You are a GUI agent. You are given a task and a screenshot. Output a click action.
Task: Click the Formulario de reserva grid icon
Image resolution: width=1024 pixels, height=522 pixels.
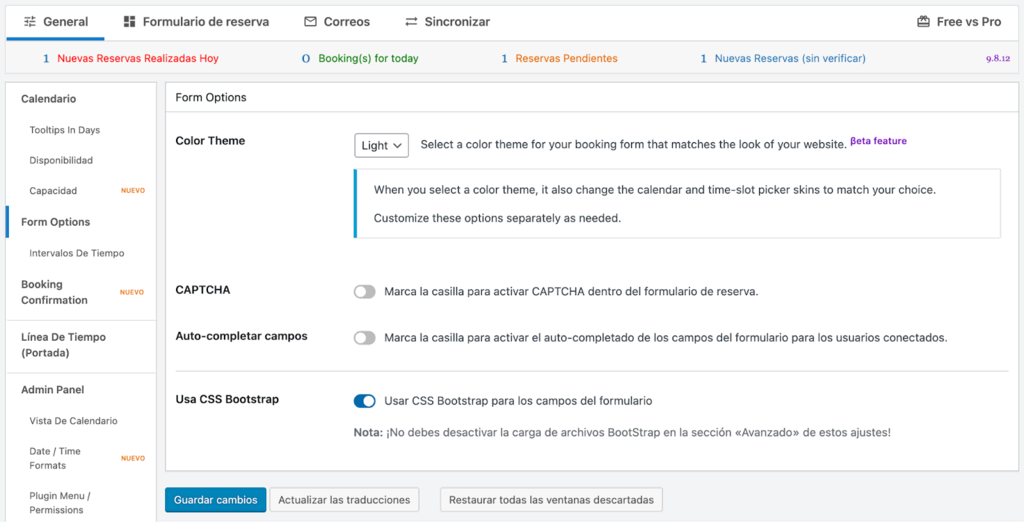click(129, 21)
